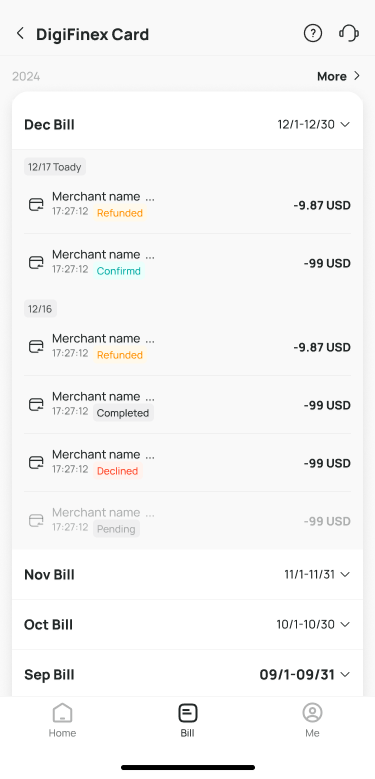Select the Bill tab in the bottom bar
This screenshot has height=779, width=375.
(x=187, y=720)
